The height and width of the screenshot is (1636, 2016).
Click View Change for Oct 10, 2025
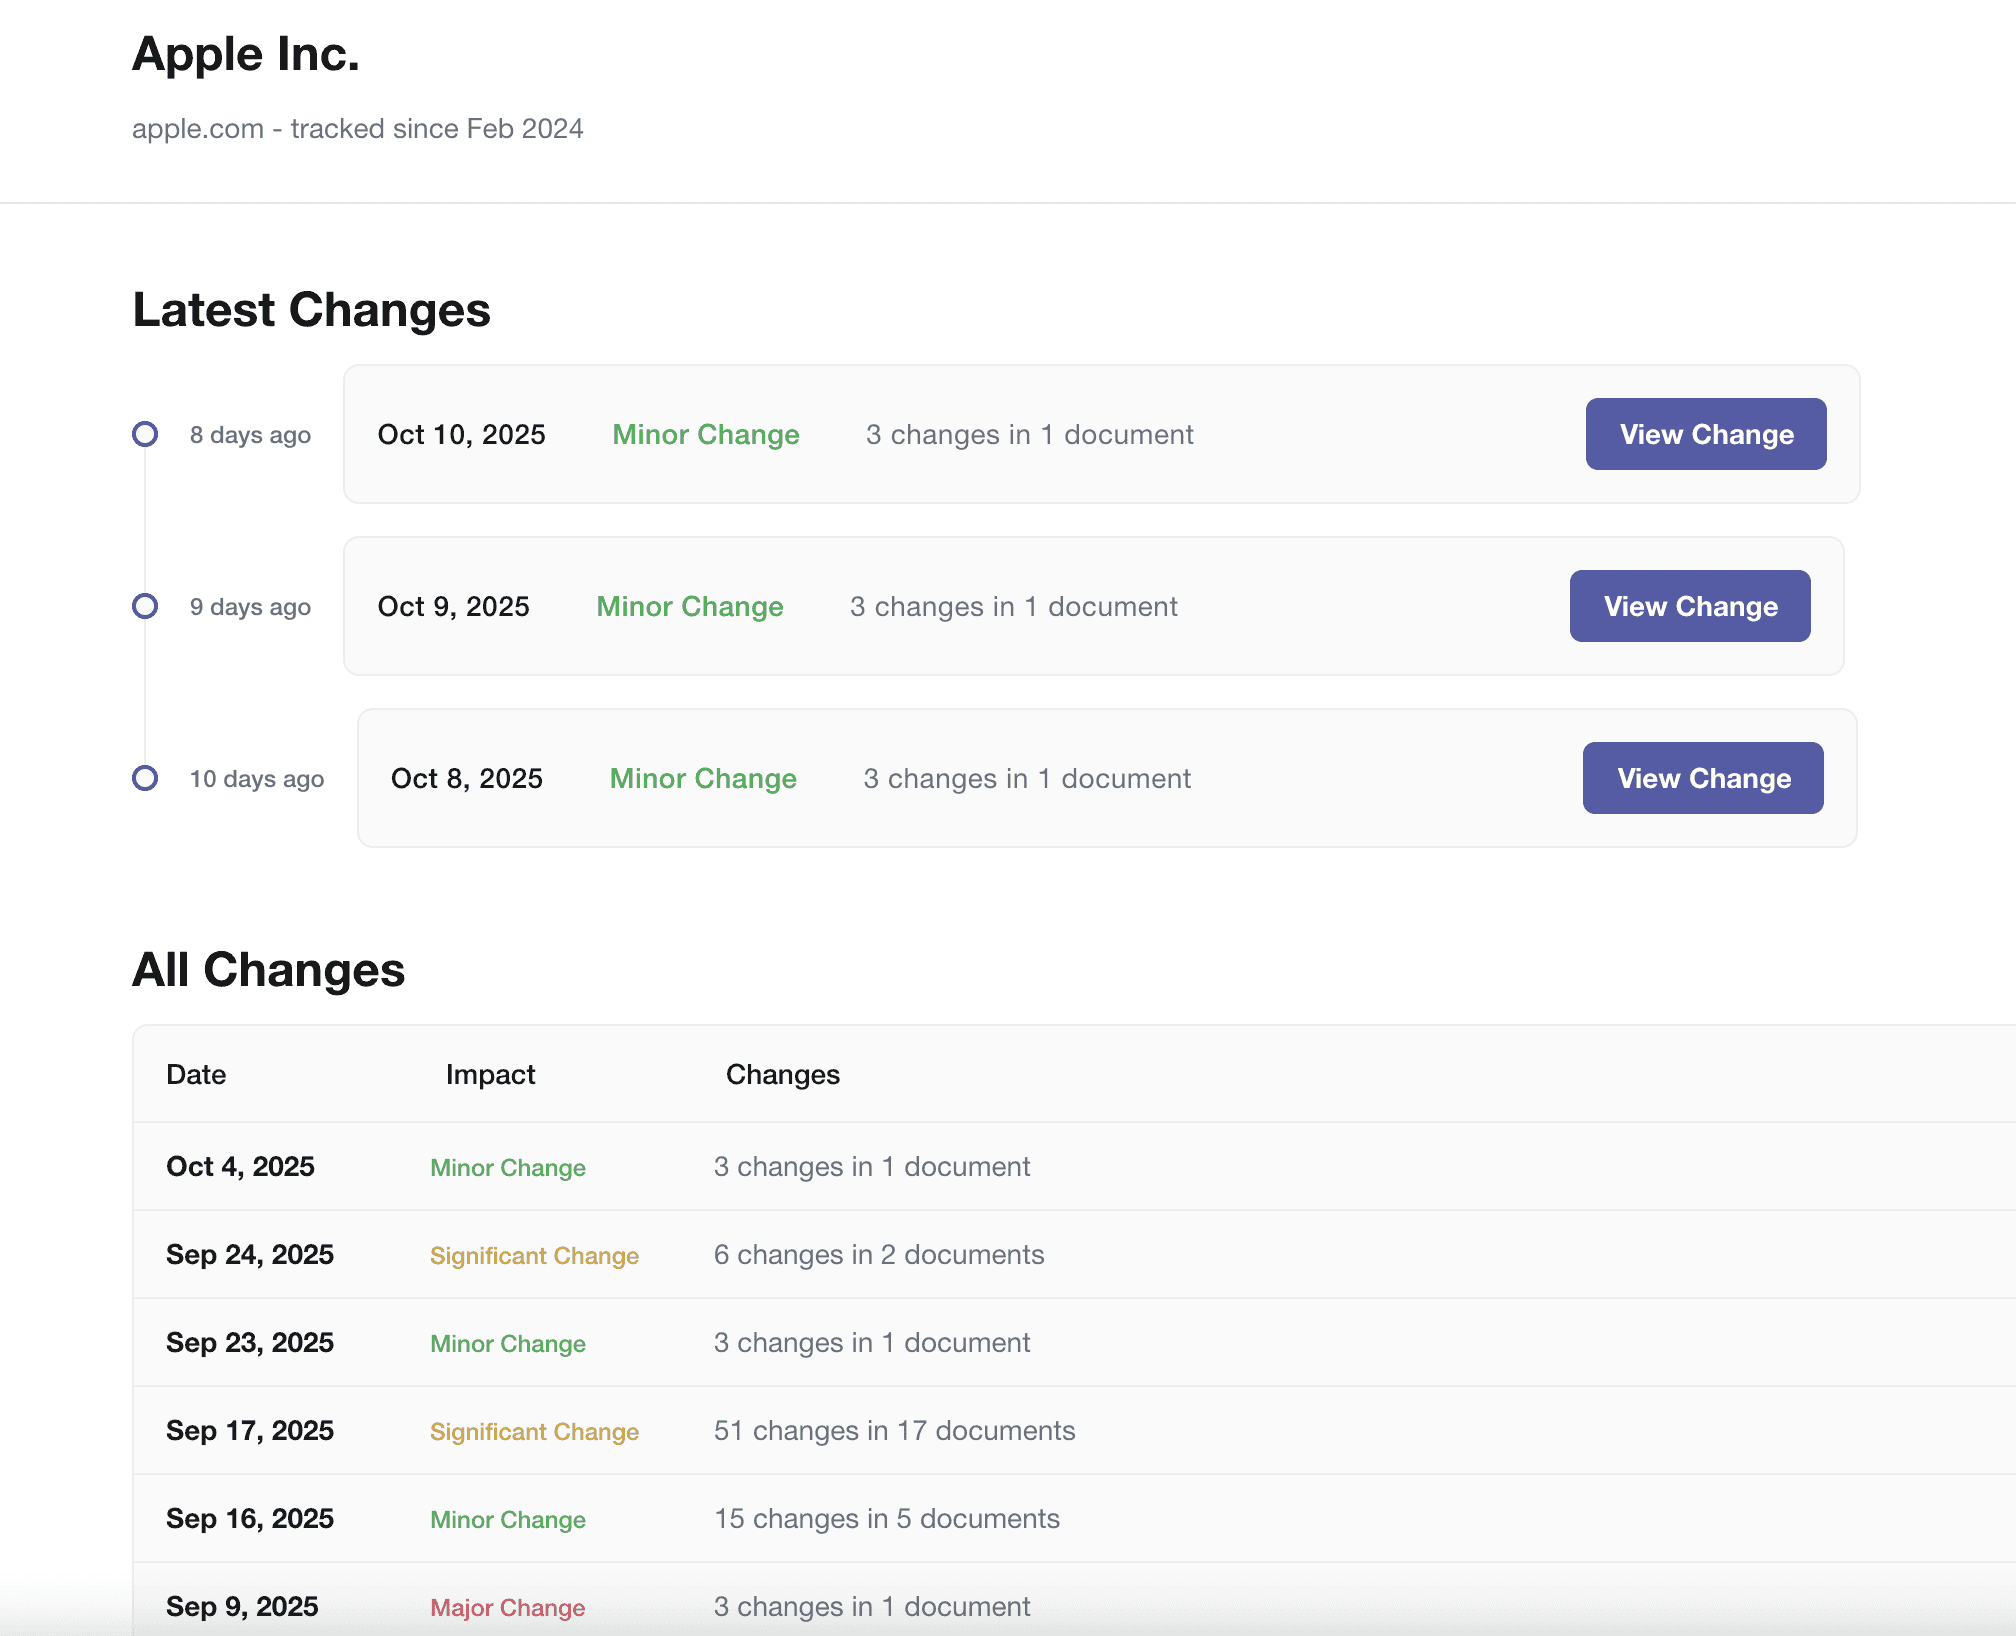tap(1706, 434)
